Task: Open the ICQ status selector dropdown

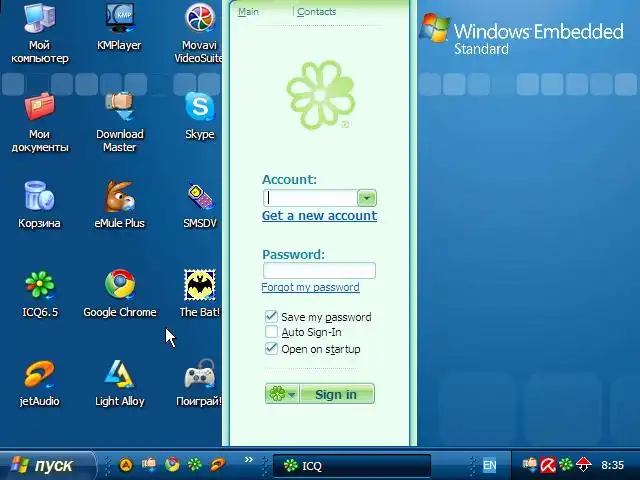Action: click(282, 394)
